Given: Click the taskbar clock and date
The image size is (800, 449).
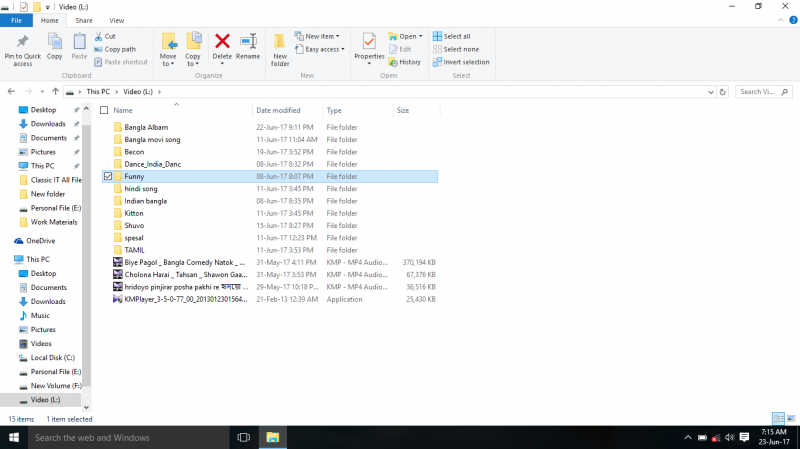Looking at the screenshot, I should tap(773, 437).
